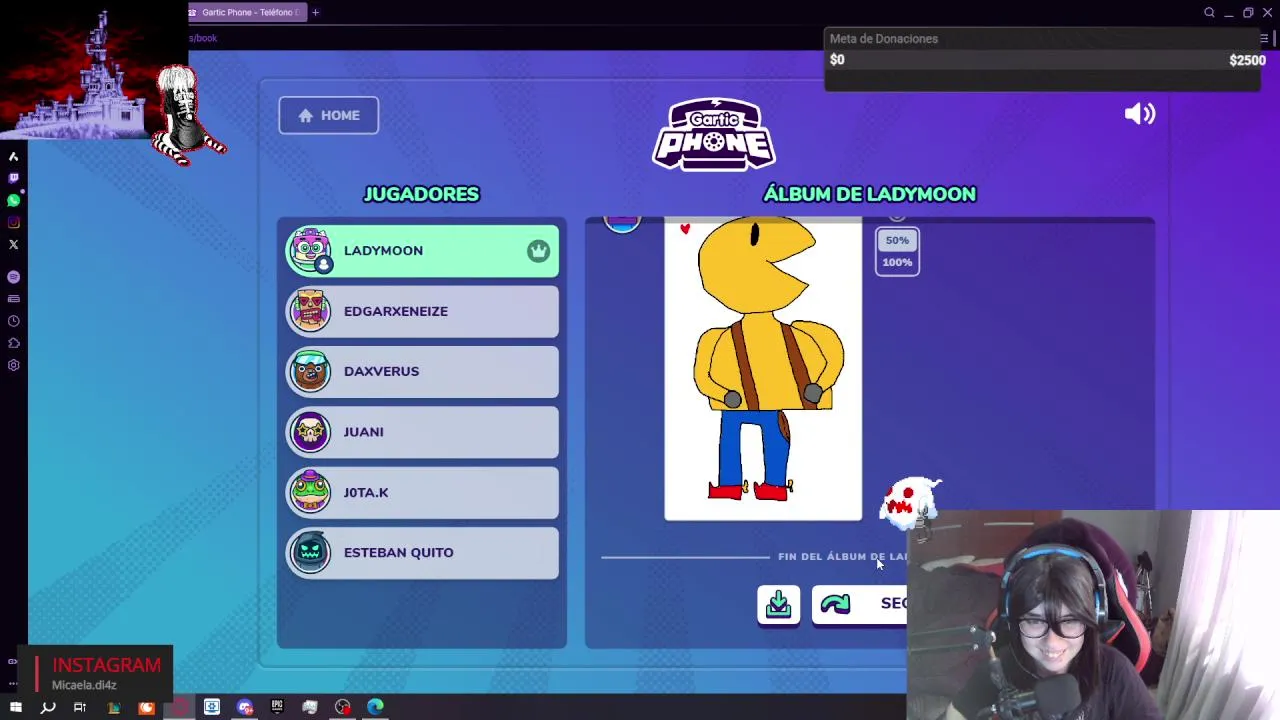Open Microsoft Edge from the taskbar
Viewport: 1280px width, 720px height.
(x=375, y=708)
